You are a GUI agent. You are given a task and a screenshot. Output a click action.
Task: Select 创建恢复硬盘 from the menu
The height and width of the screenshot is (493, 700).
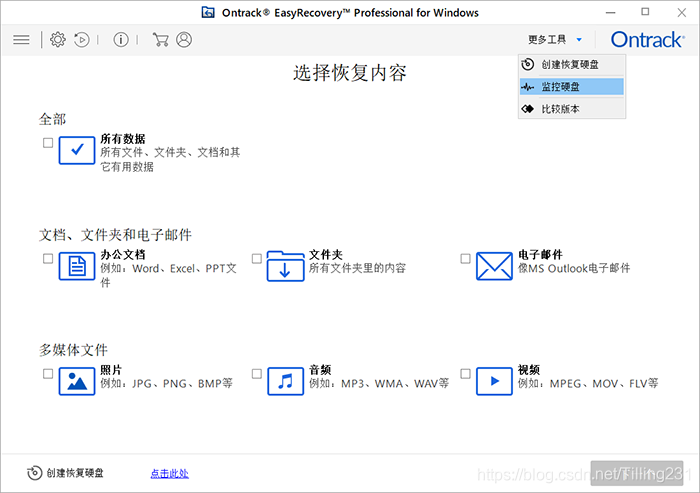[572, 65]
